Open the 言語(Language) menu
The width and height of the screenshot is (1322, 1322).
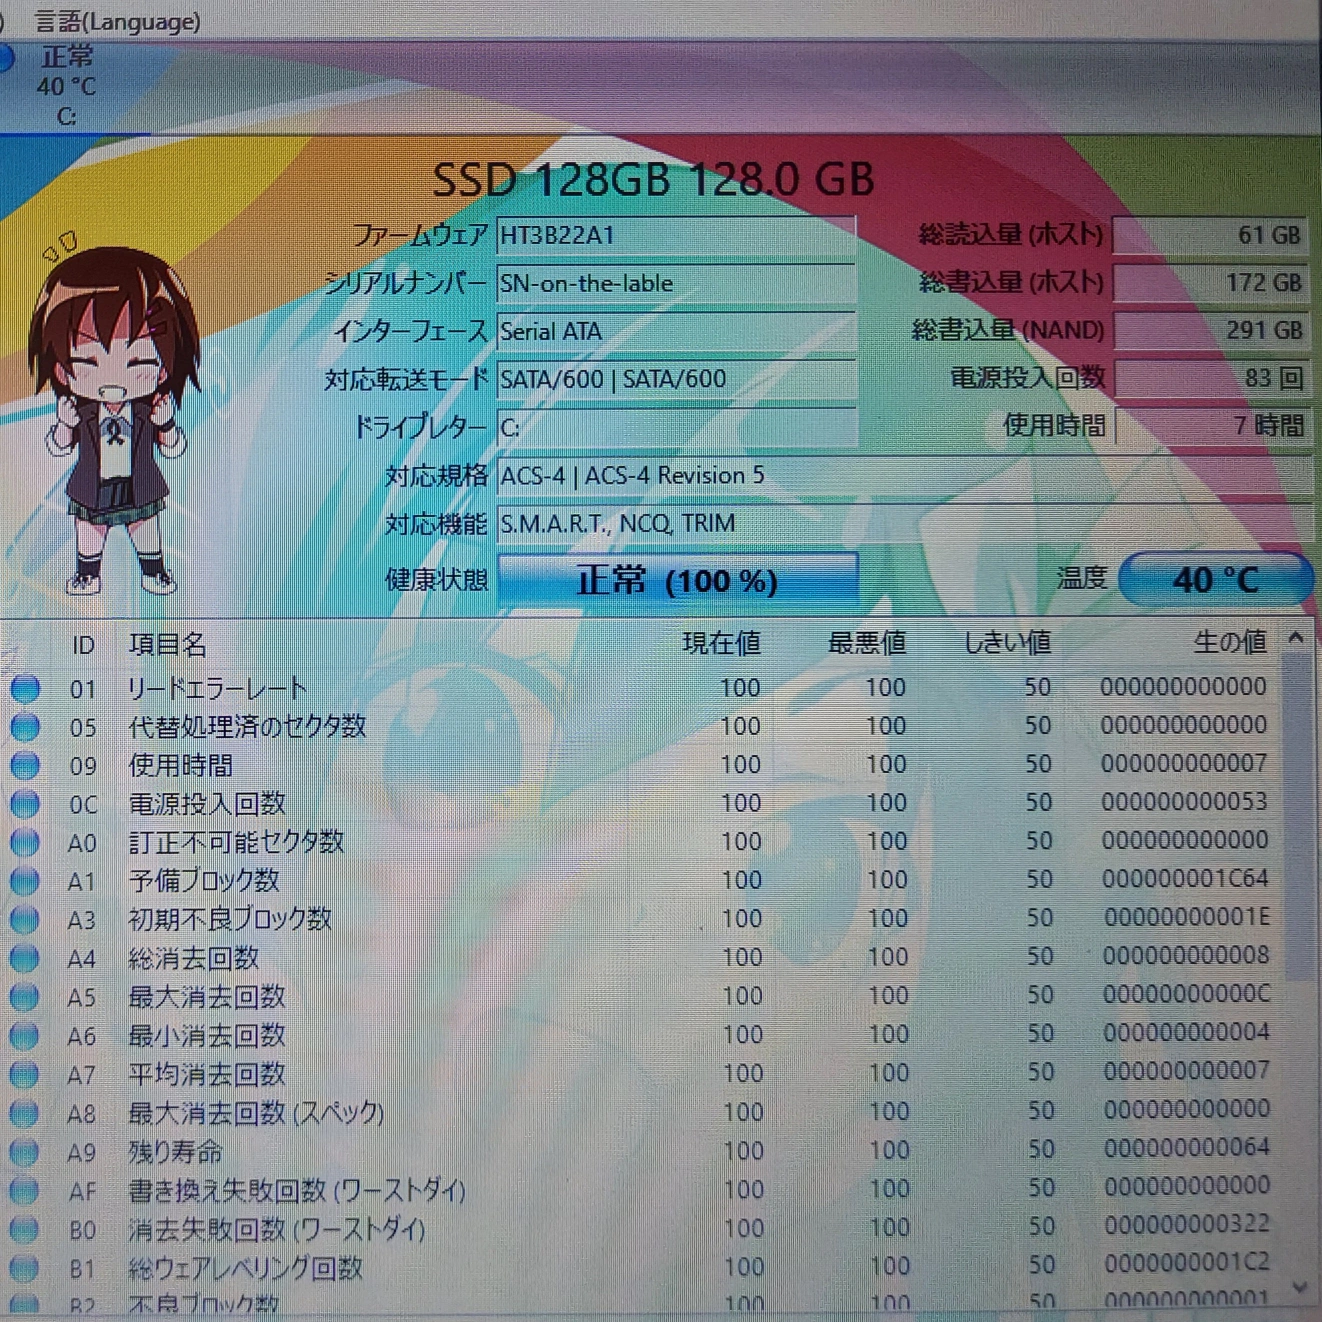tap(117, 21)
